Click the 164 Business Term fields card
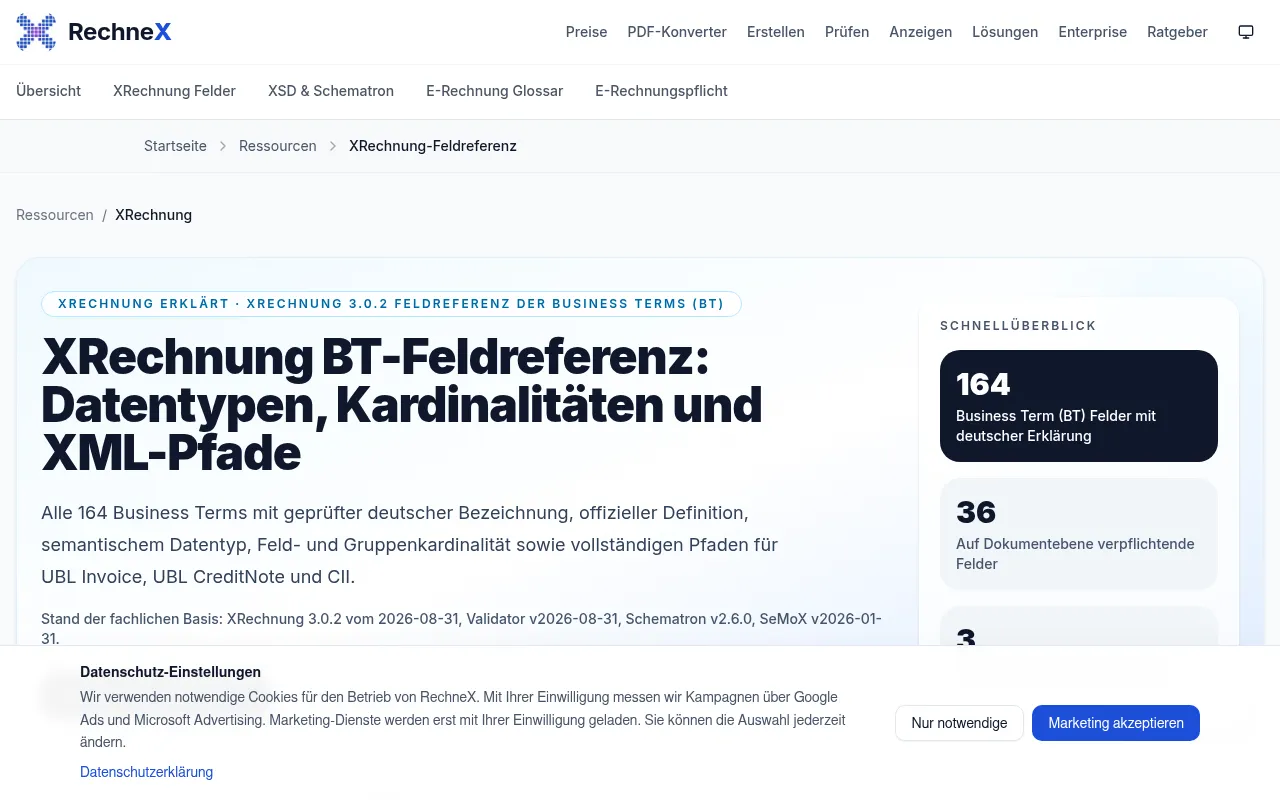 pos(1079,406)
